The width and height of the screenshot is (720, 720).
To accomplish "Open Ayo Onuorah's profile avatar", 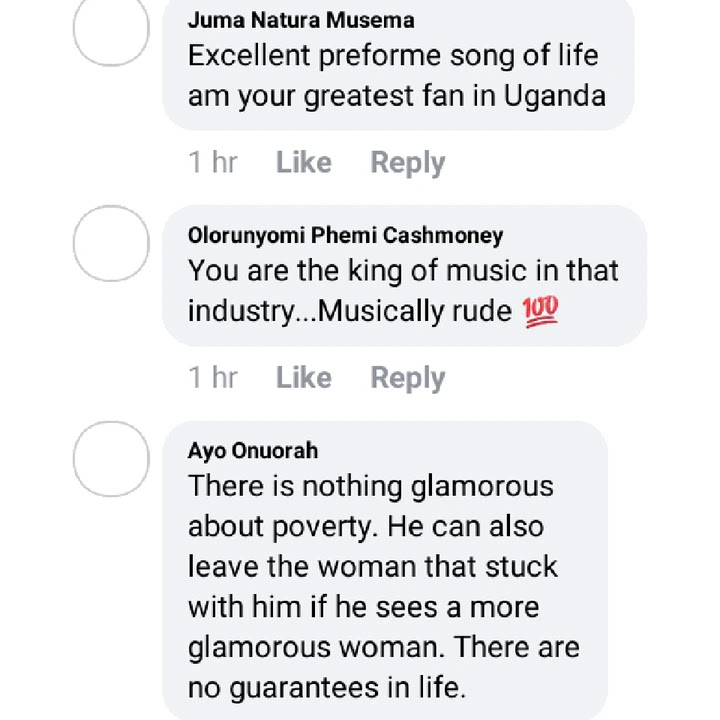I will pos(111,459).
